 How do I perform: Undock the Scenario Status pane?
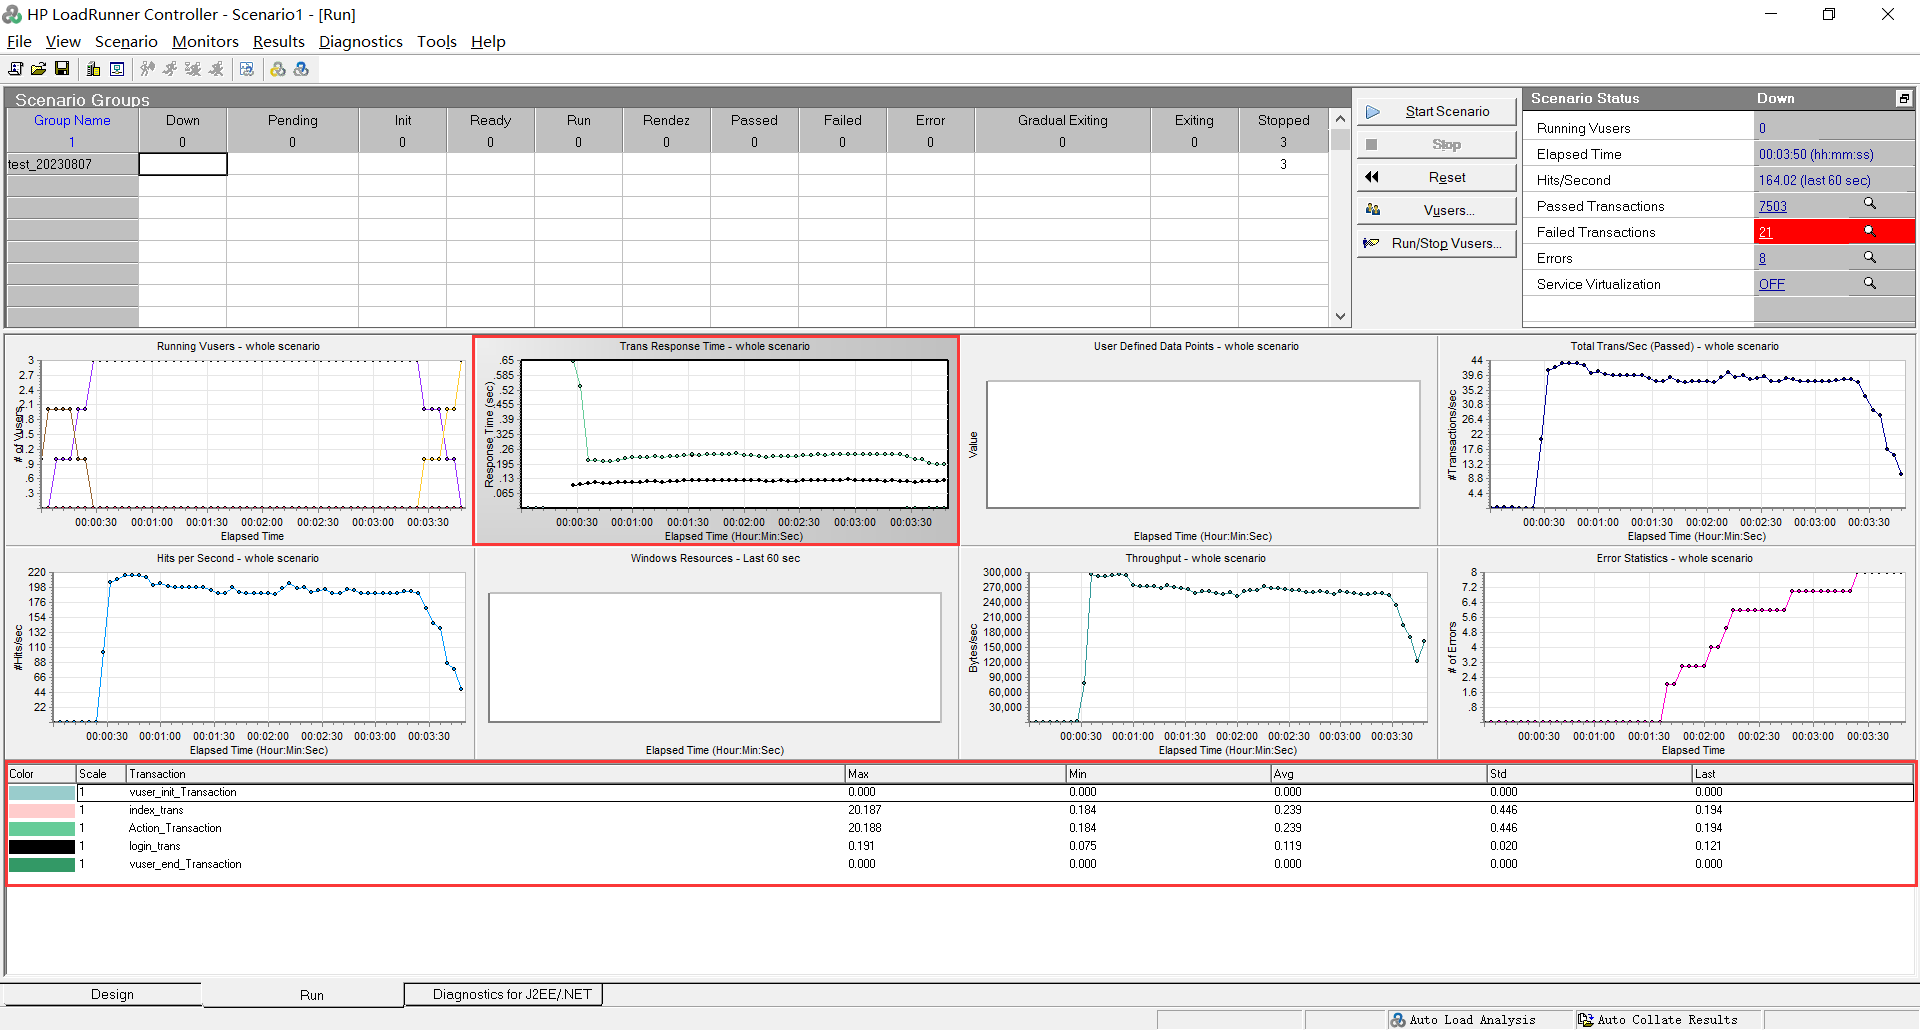[x=1904, y=98]
